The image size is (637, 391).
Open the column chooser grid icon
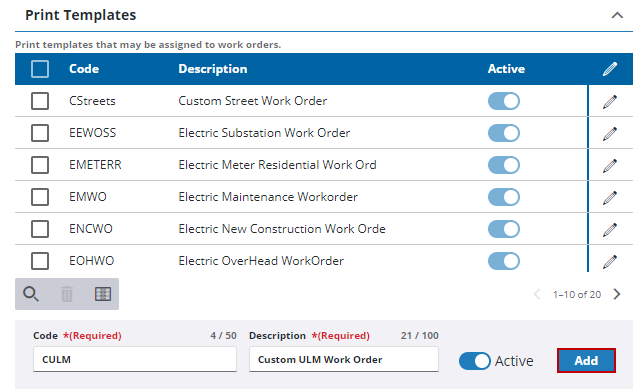(103, 294)
